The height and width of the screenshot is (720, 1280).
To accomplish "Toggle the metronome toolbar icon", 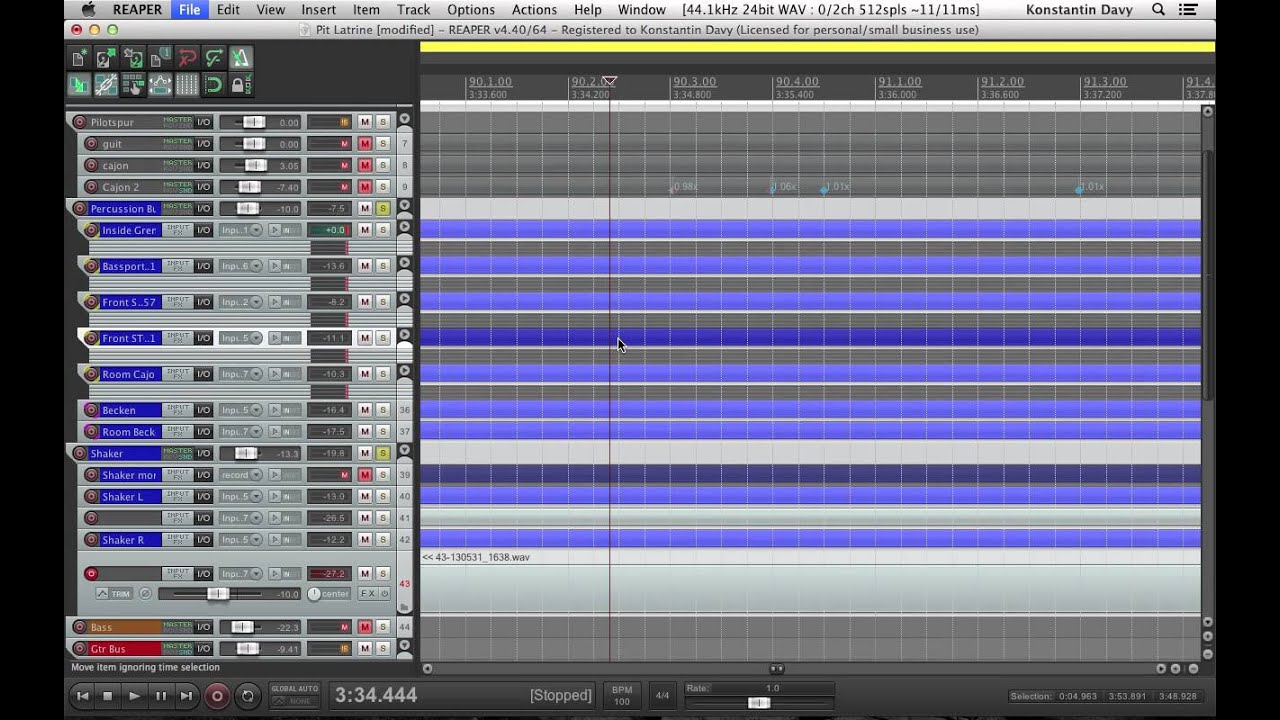I will (241, 58).
